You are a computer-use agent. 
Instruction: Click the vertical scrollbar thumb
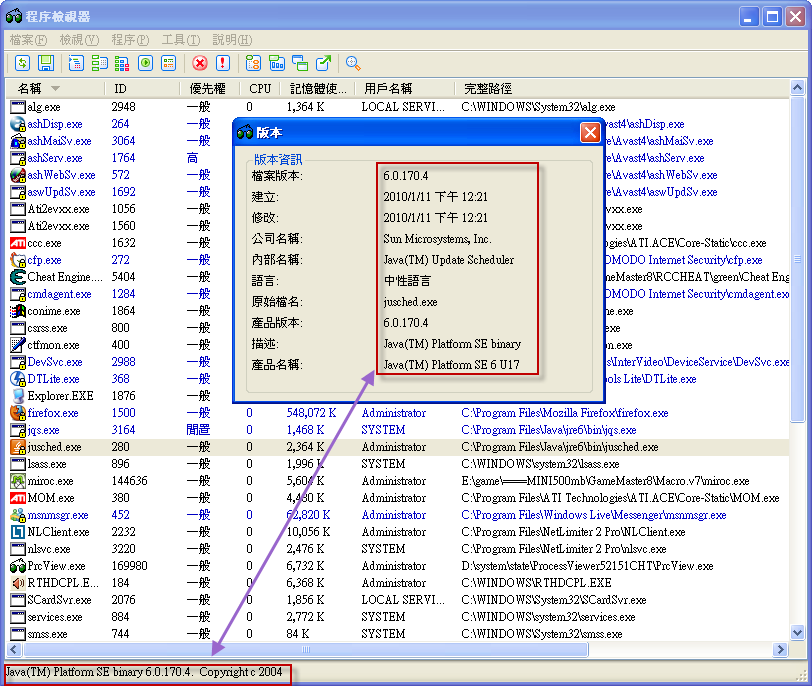coord(798,259)
